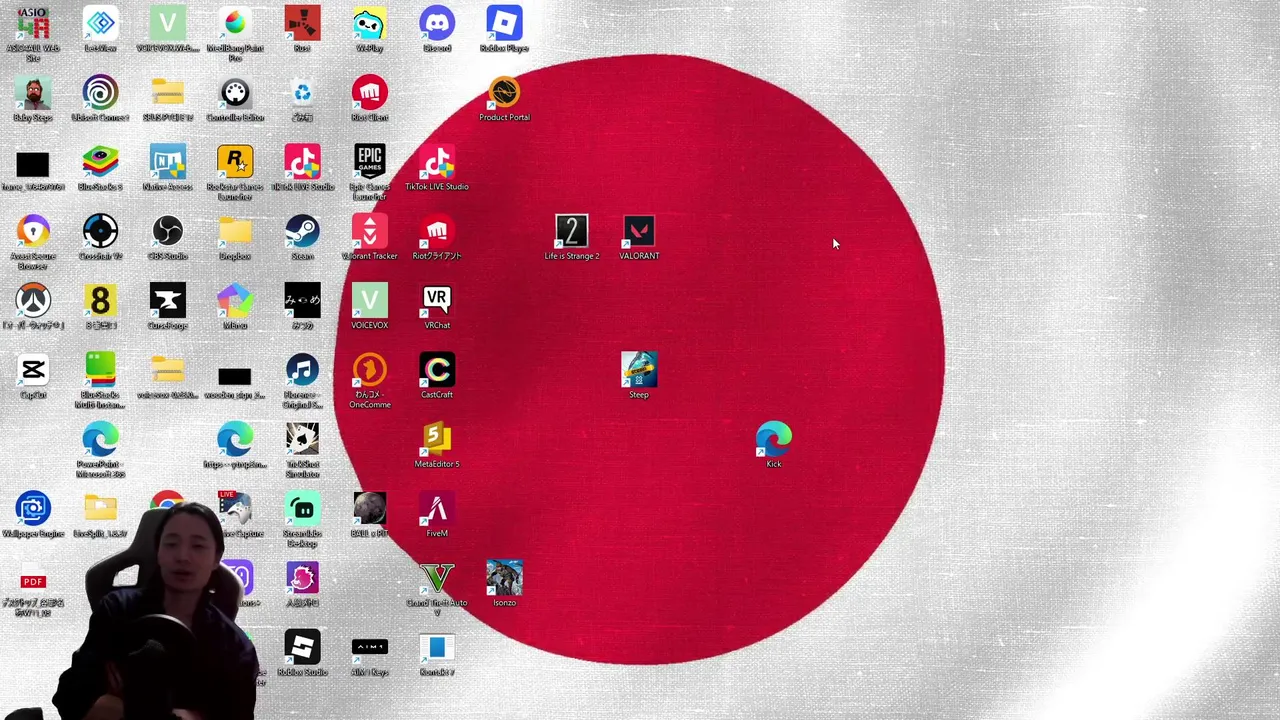Open the CapCut shortcut
Viewport: 1280px width, 720px height.
click(x=33, y=370)
